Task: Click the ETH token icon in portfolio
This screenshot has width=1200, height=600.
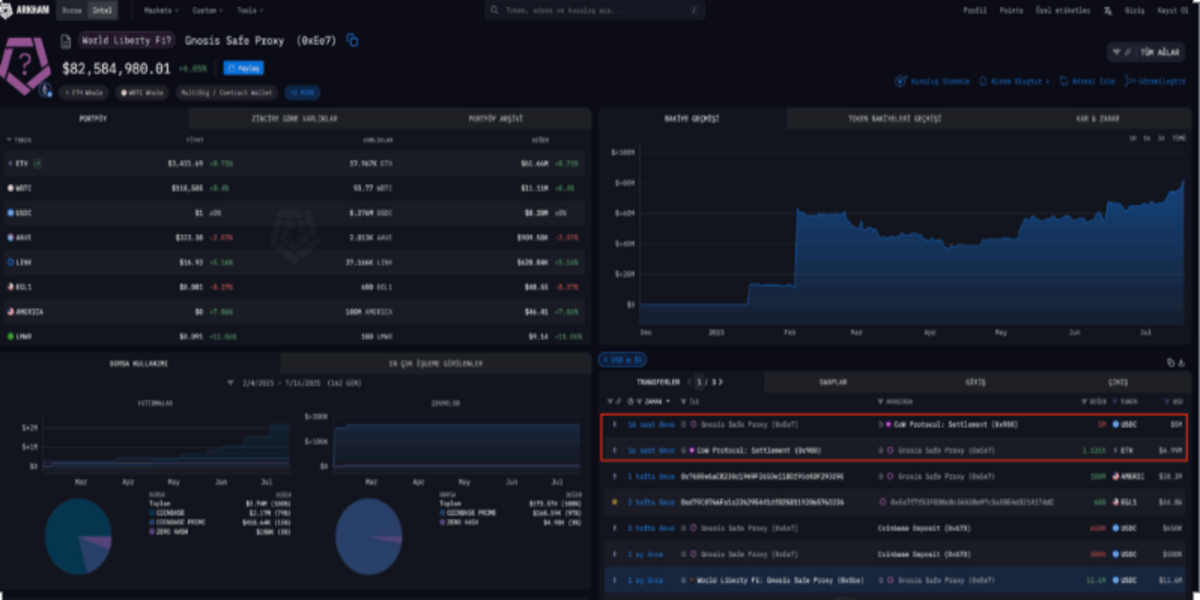Action: point(11,162)
